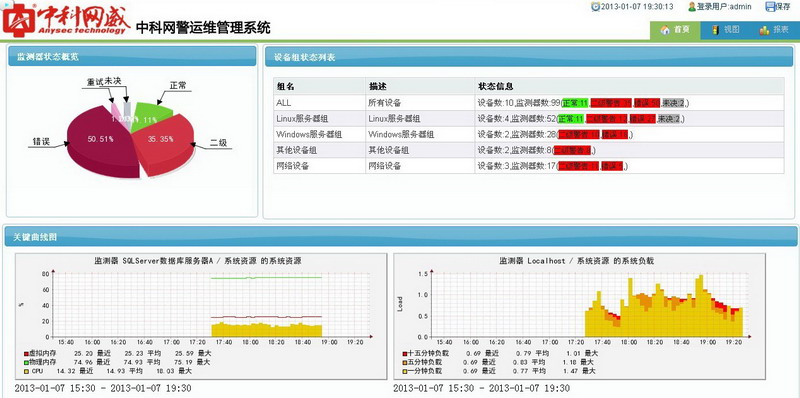Click the 登录用户:admin text

pos(724,7)
